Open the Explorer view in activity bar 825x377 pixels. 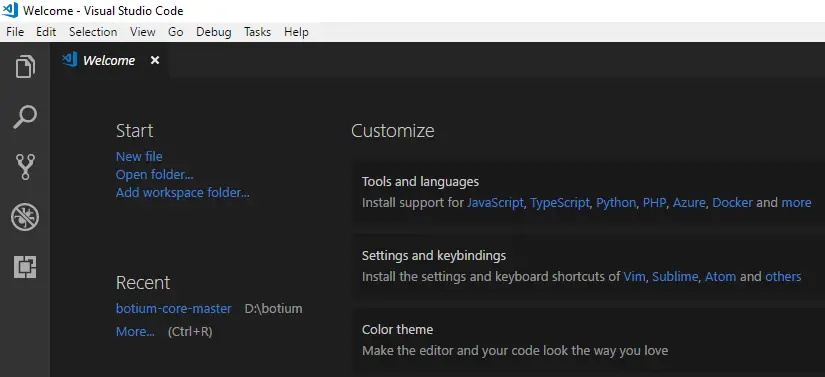(x=25, y=67)
